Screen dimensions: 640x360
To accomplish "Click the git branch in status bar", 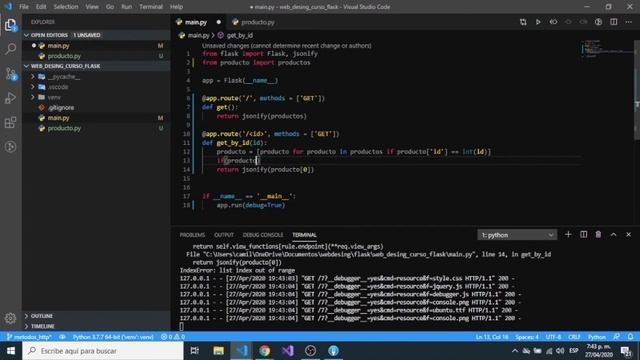I will 29,337.
